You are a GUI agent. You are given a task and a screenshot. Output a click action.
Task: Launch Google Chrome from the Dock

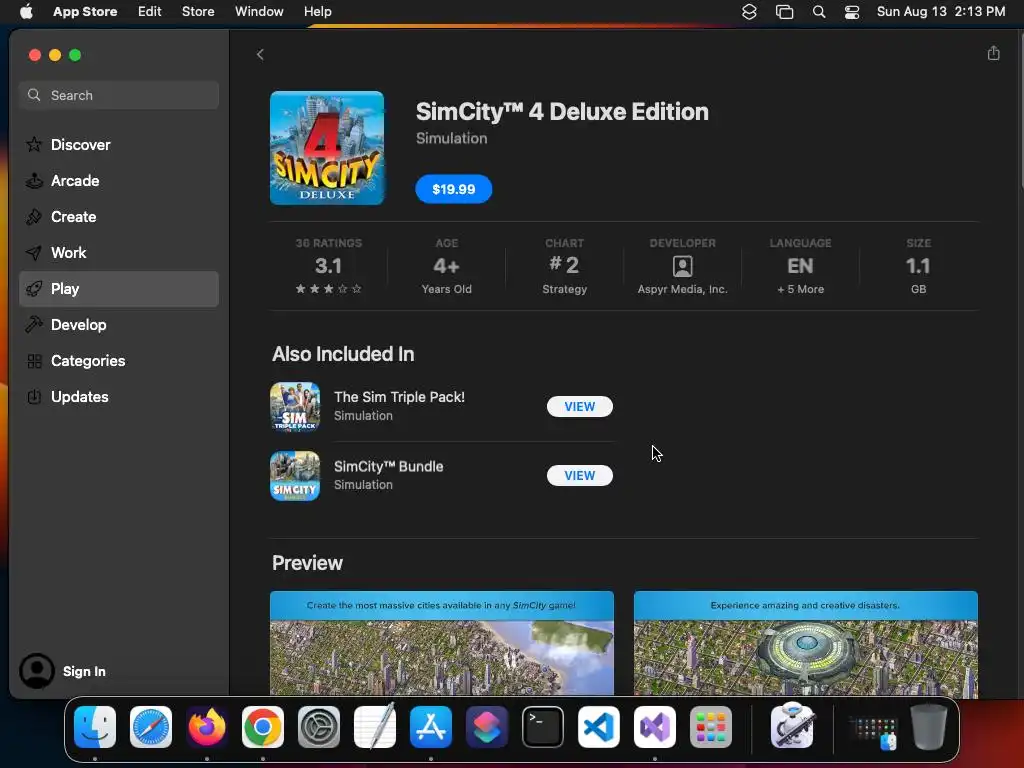pyautogui.click(x=263, y=727)
